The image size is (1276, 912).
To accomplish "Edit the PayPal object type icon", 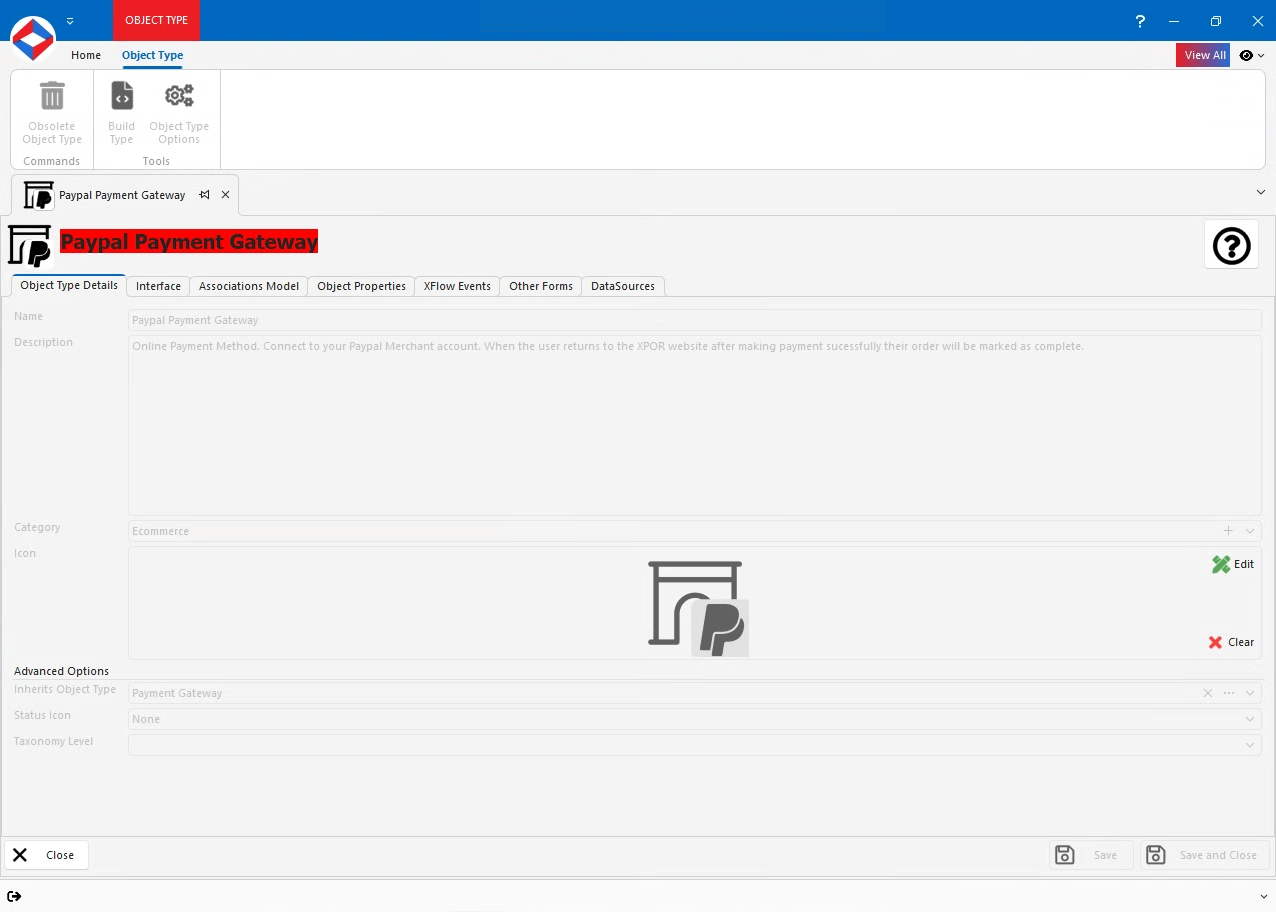I will [1232, 564].
